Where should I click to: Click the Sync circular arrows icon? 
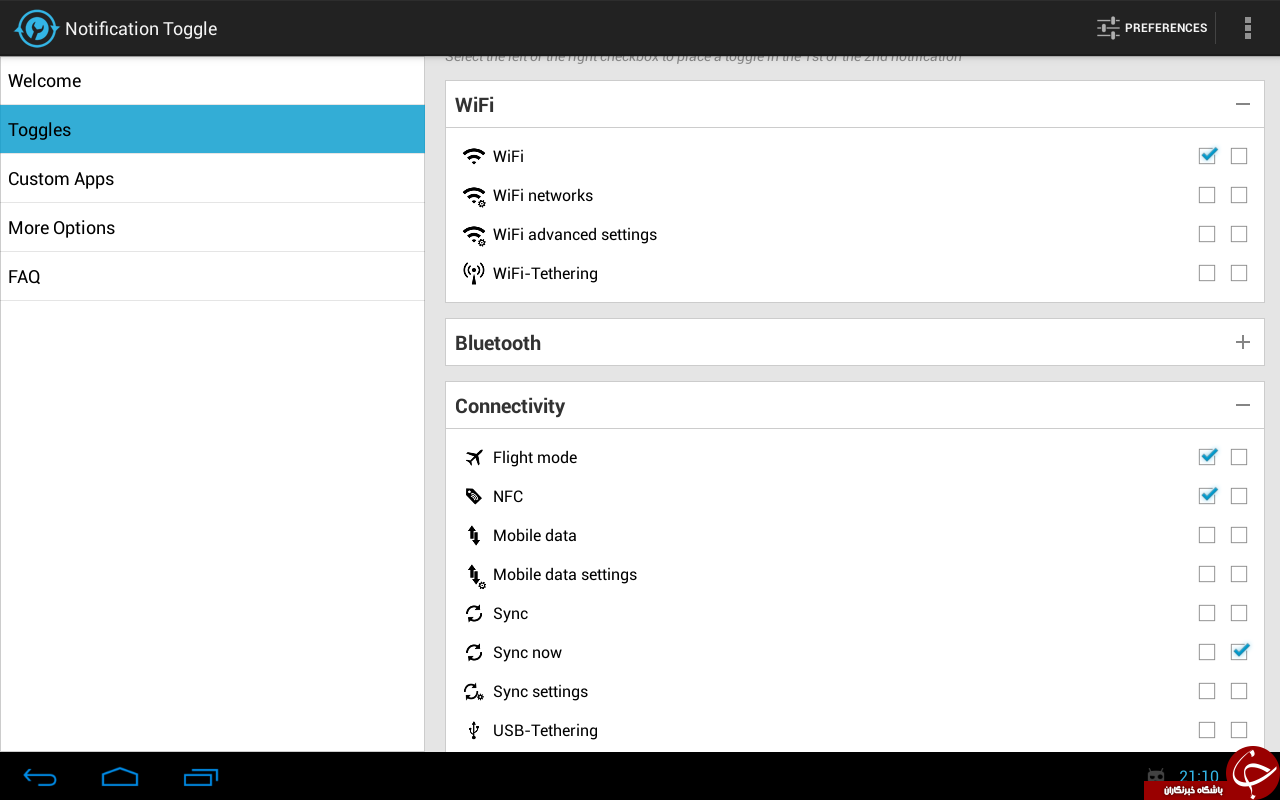474,613
